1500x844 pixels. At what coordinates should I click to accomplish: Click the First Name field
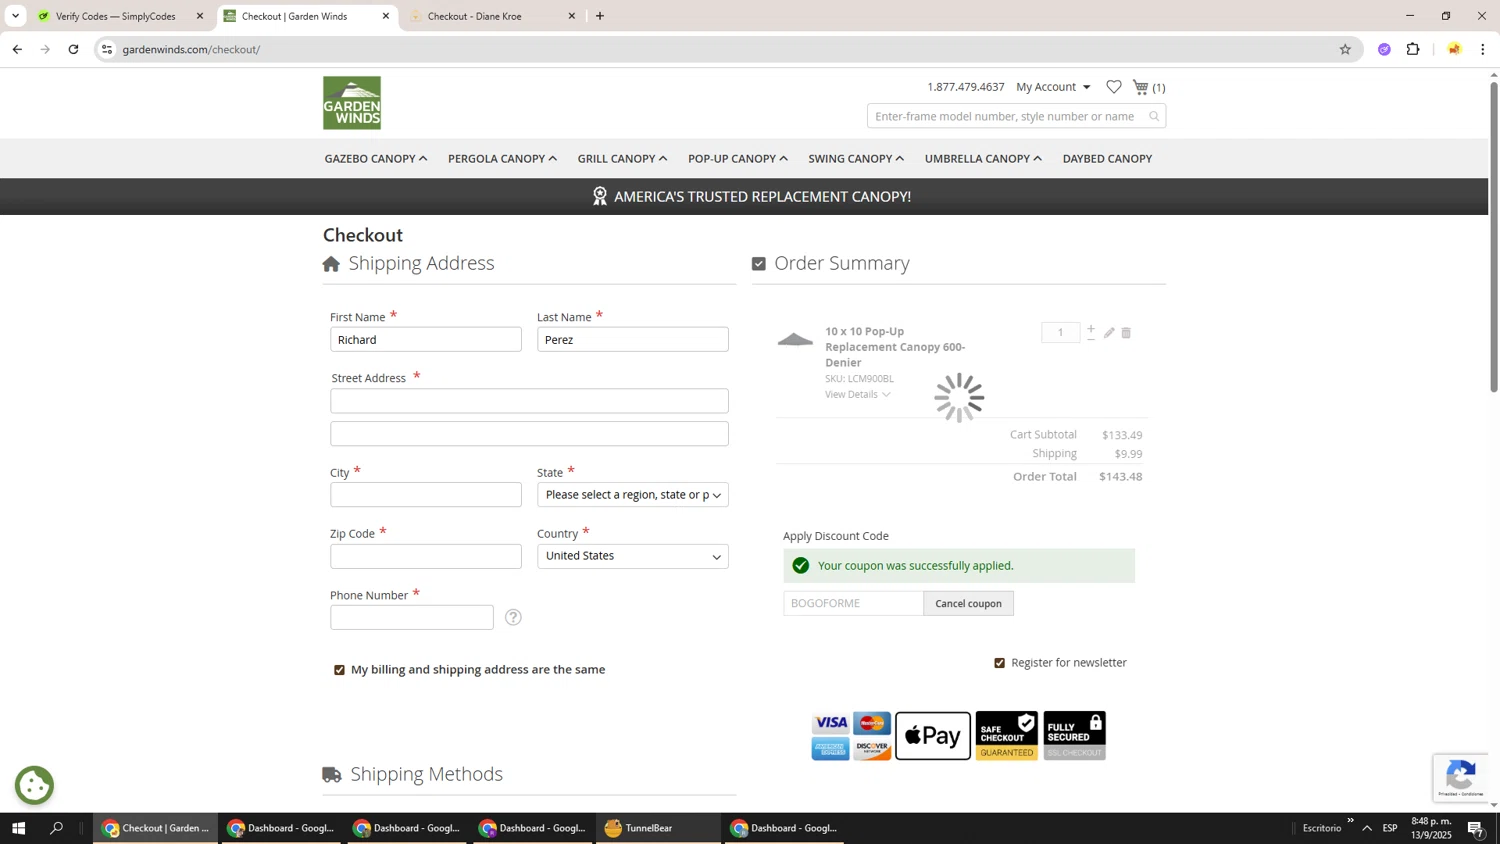(x=425, y=340)
